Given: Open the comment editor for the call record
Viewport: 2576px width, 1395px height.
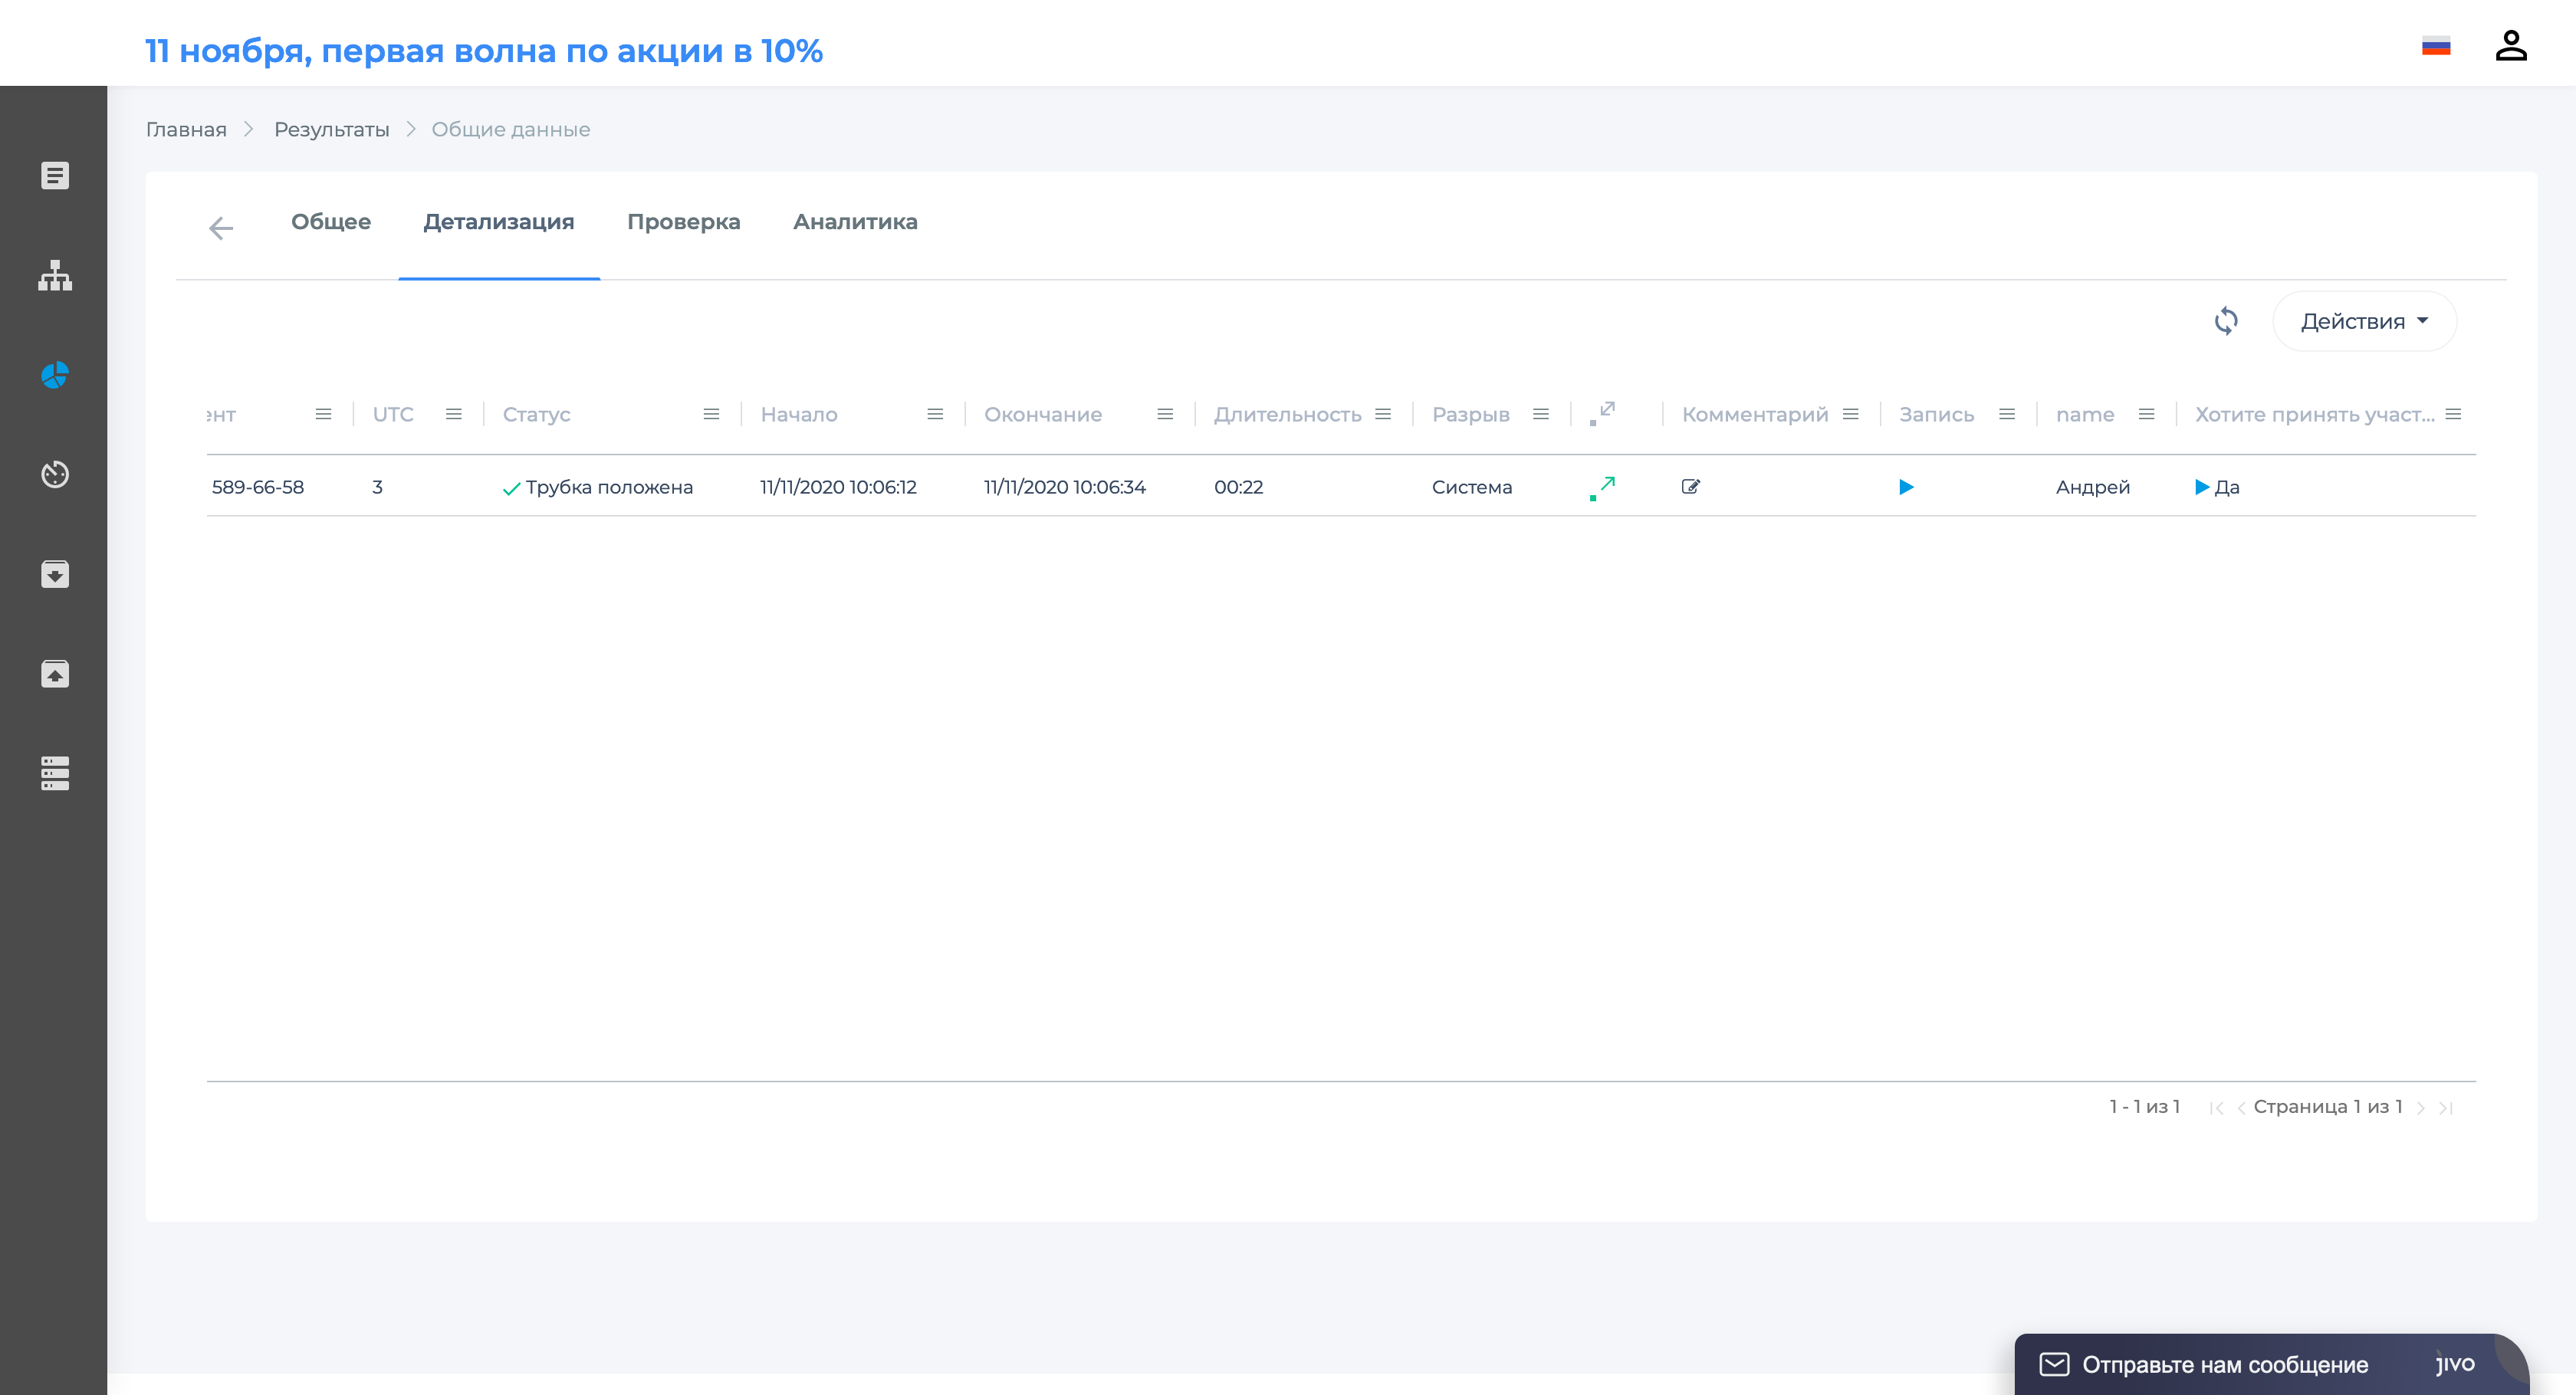Looking at the screenshot, I should pyautogui.click(x=1691, y=487).
